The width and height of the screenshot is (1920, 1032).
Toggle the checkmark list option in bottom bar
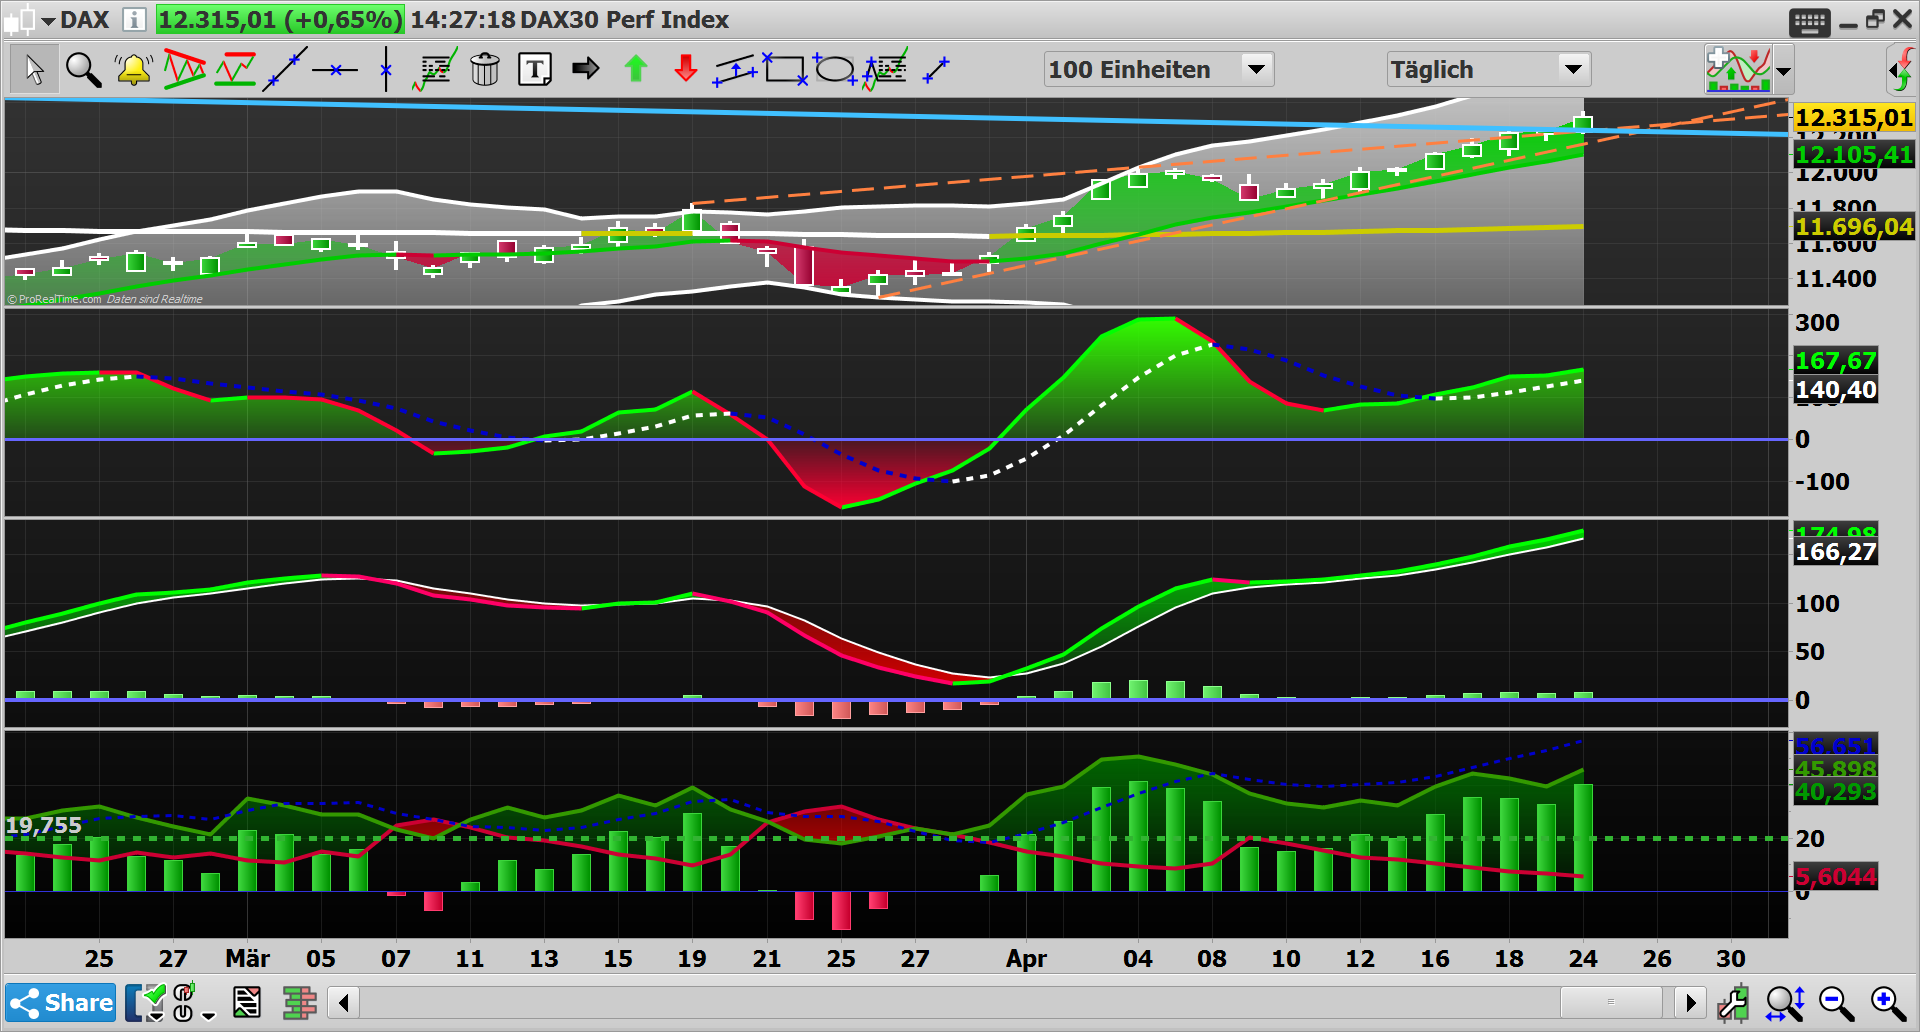point(146,1002)
